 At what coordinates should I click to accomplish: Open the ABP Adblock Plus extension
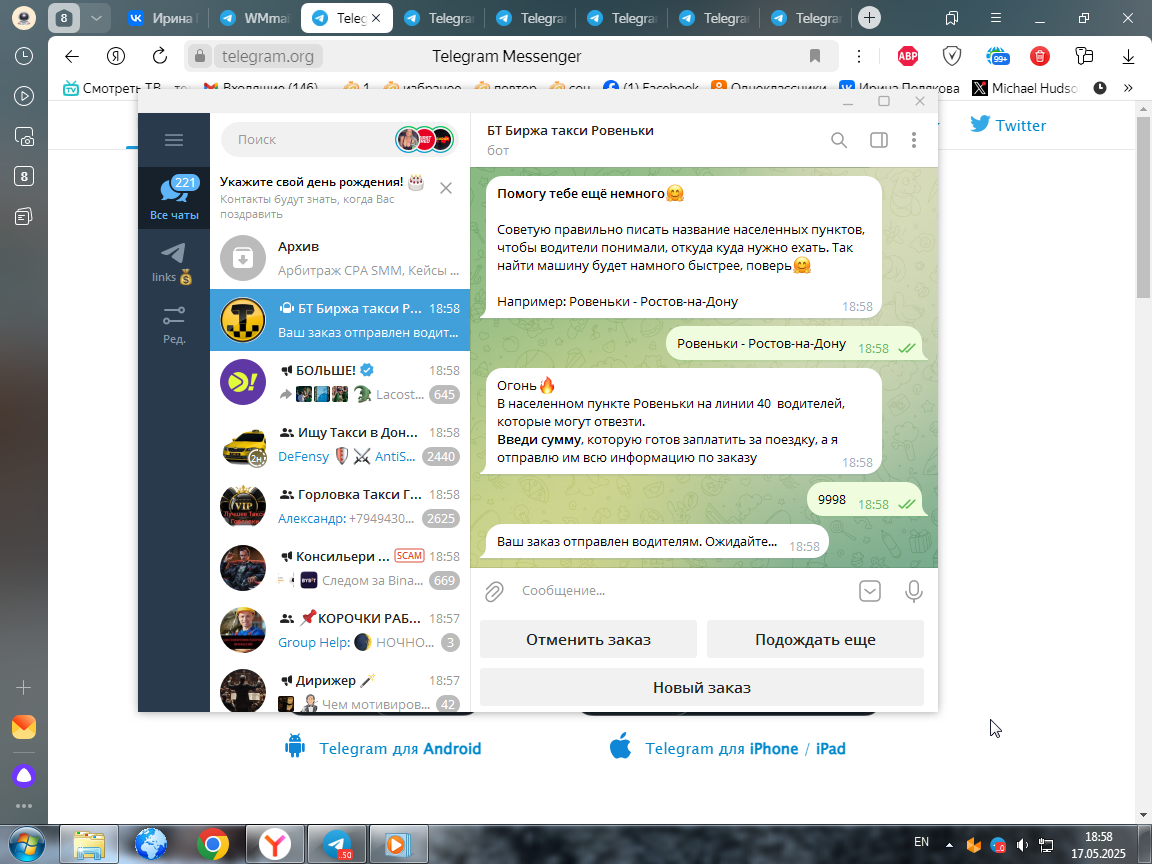click(x=908, y=56)
